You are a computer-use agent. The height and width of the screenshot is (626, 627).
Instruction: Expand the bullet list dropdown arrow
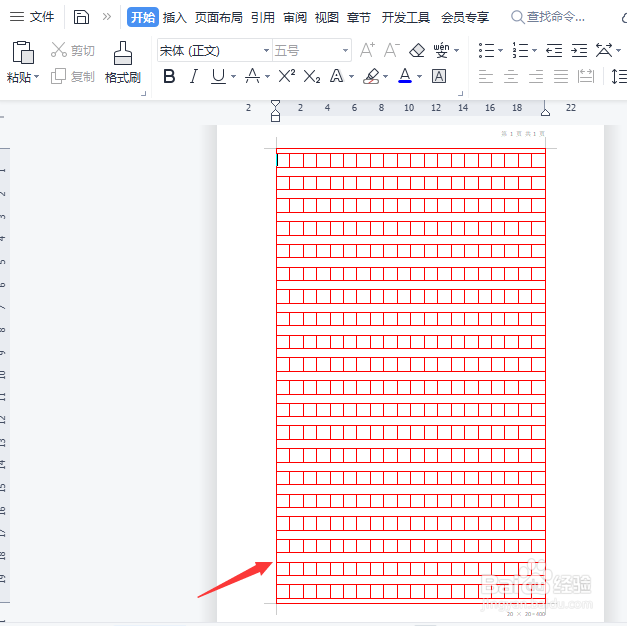500,51
